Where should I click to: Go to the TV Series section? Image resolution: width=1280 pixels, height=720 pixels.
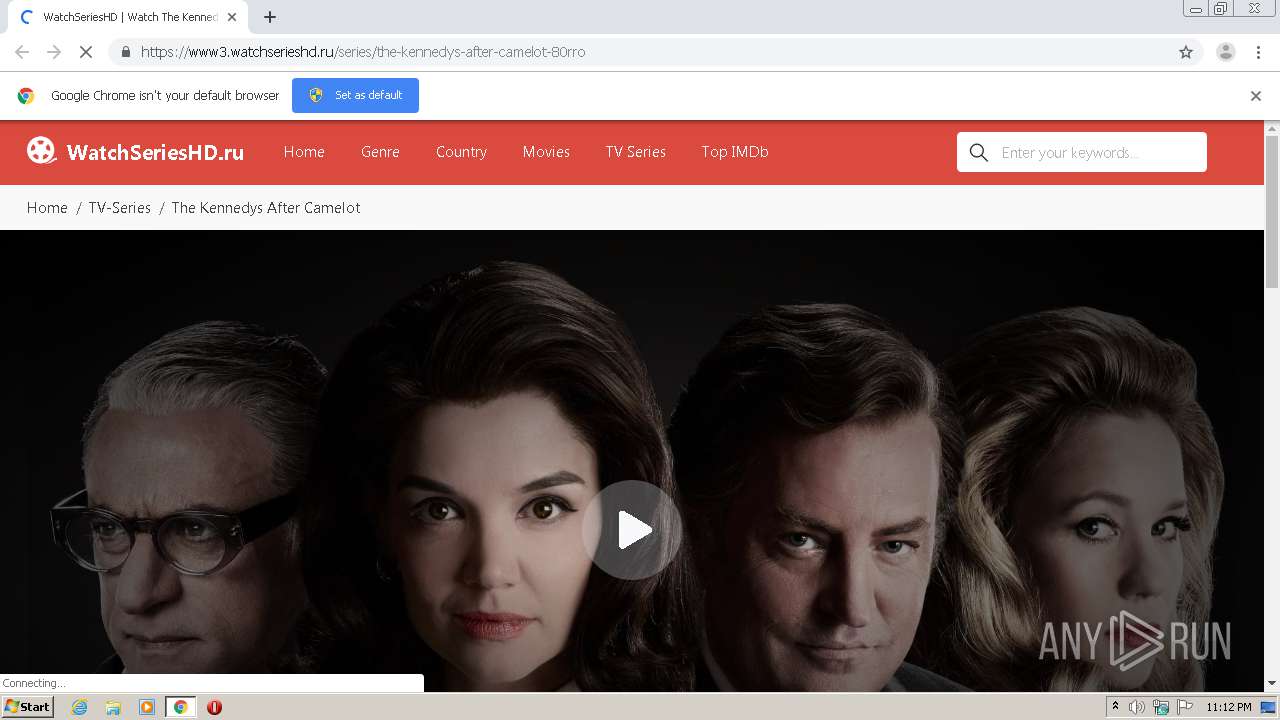635,152
